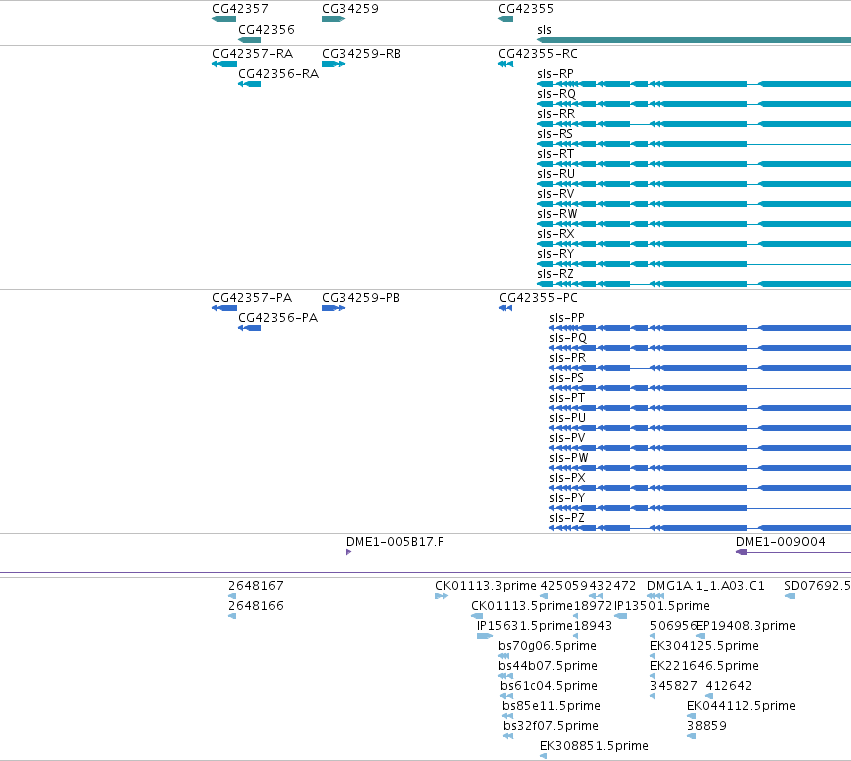
Task: Click the sls-RQ transcript label
Action: pos(556,94)
